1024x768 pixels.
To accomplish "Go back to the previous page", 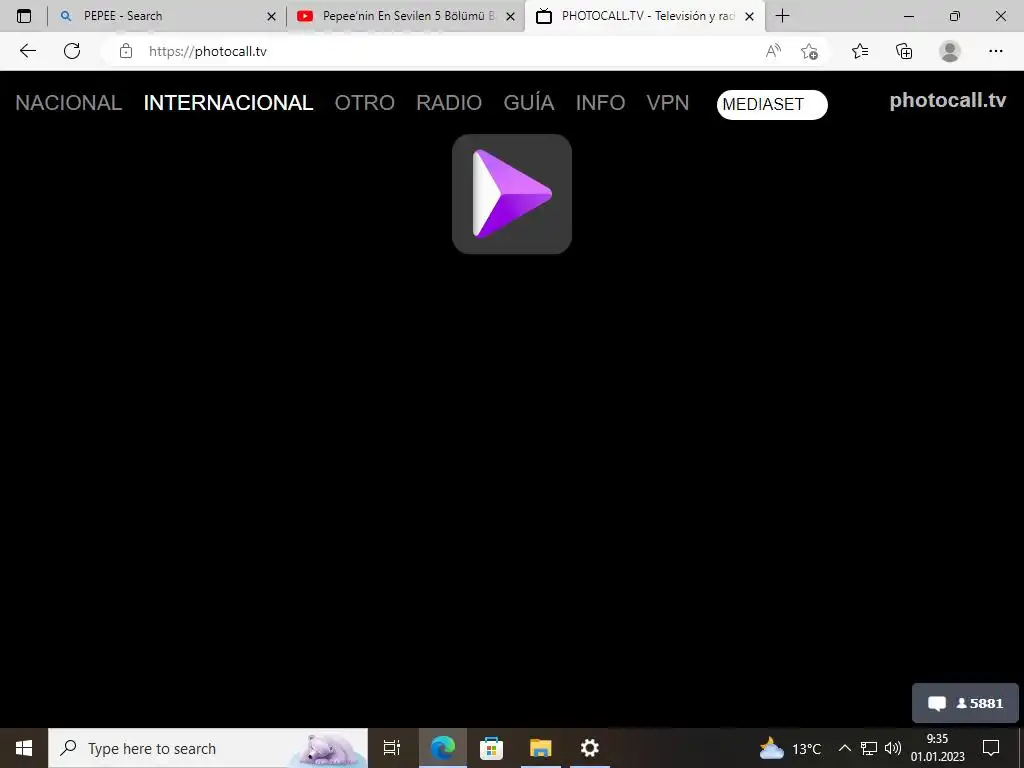I will coord(27,51).
